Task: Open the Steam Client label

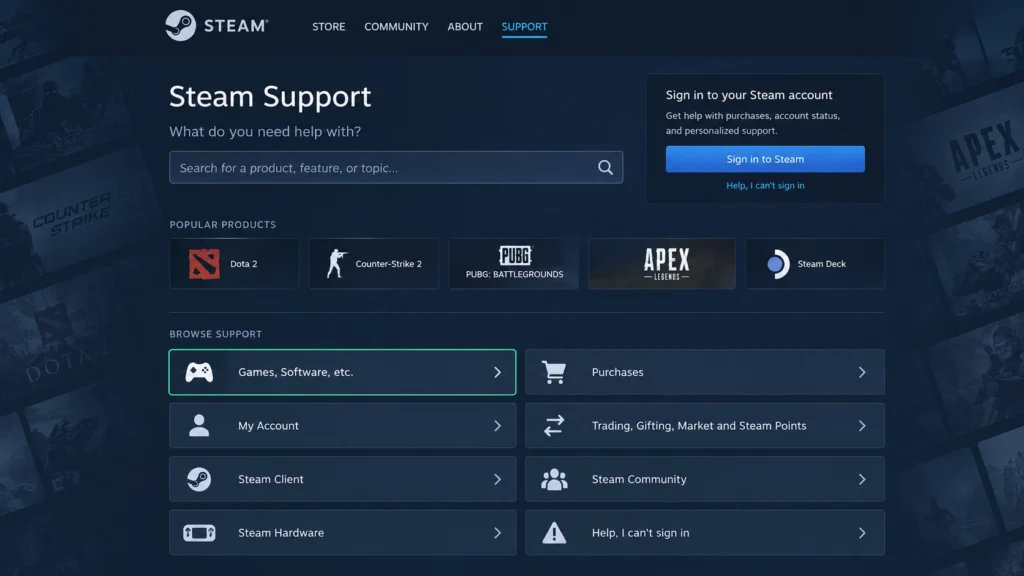Action: coord(271,479)
